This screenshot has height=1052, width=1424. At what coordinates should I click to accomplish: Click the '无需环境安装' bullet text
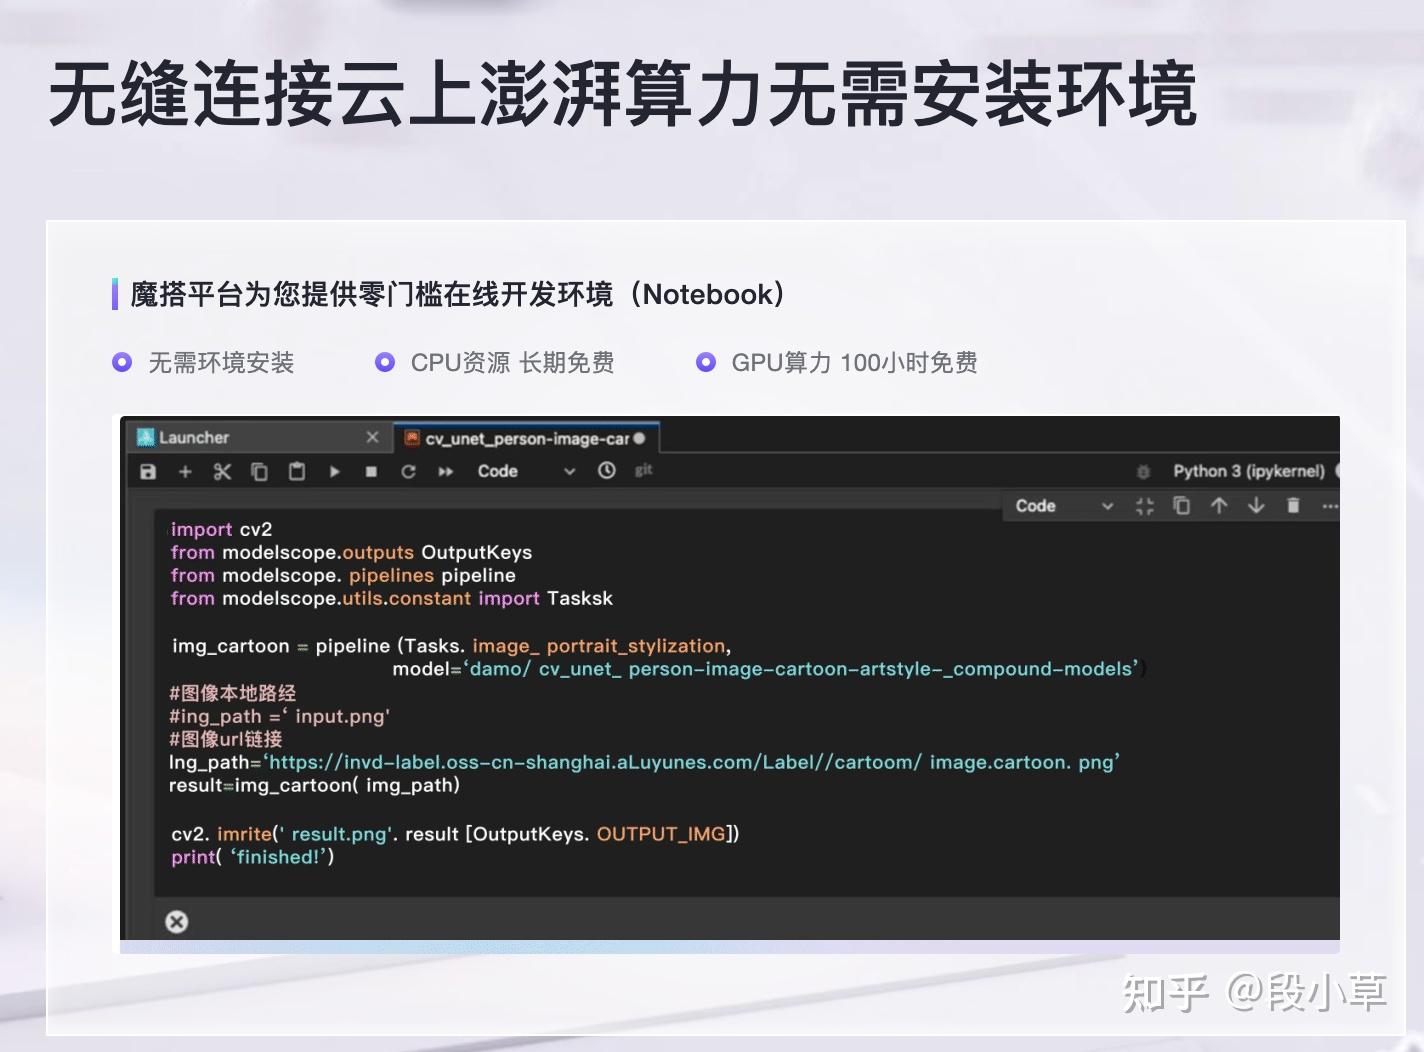[x=221, y=363]
